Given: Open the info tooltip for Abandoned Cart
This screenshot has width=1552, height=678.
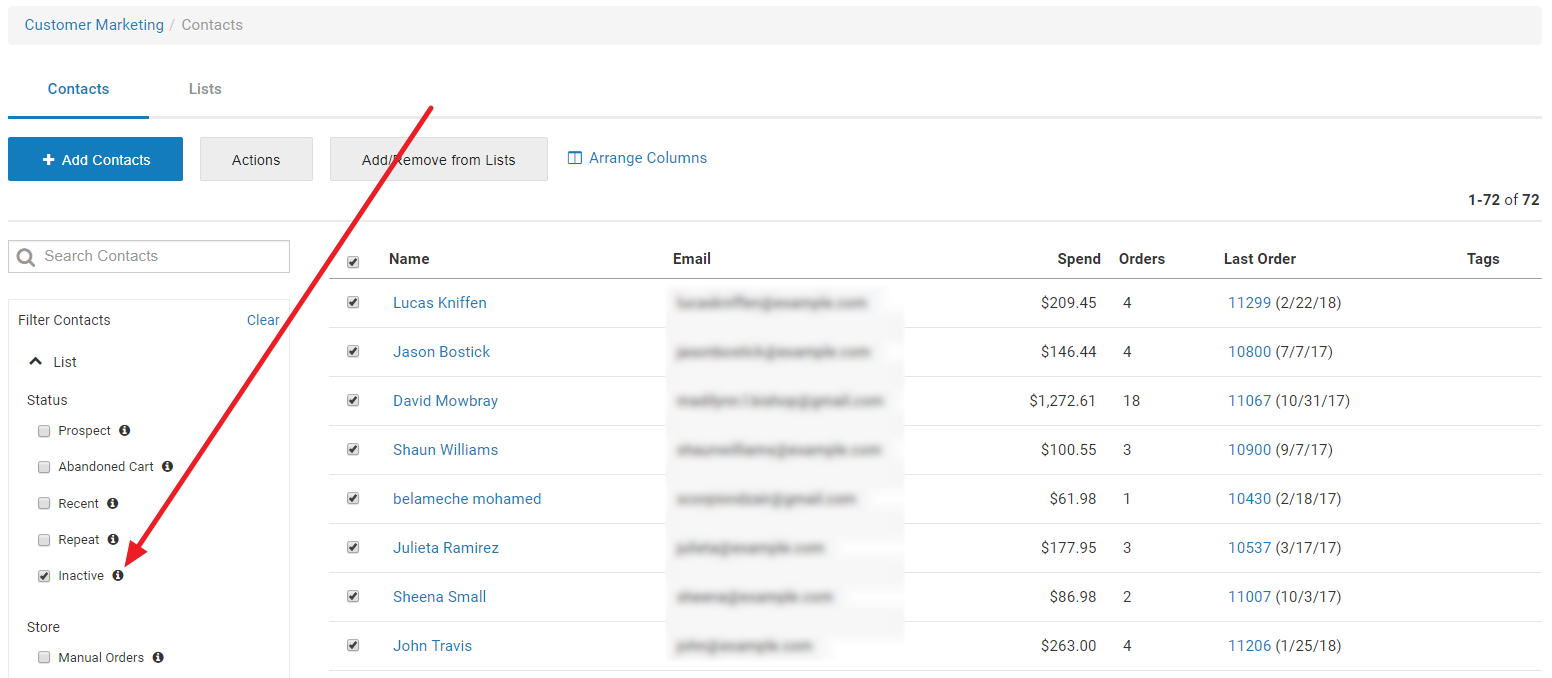Looking at the screenshot, I should (x=167, y=466).
